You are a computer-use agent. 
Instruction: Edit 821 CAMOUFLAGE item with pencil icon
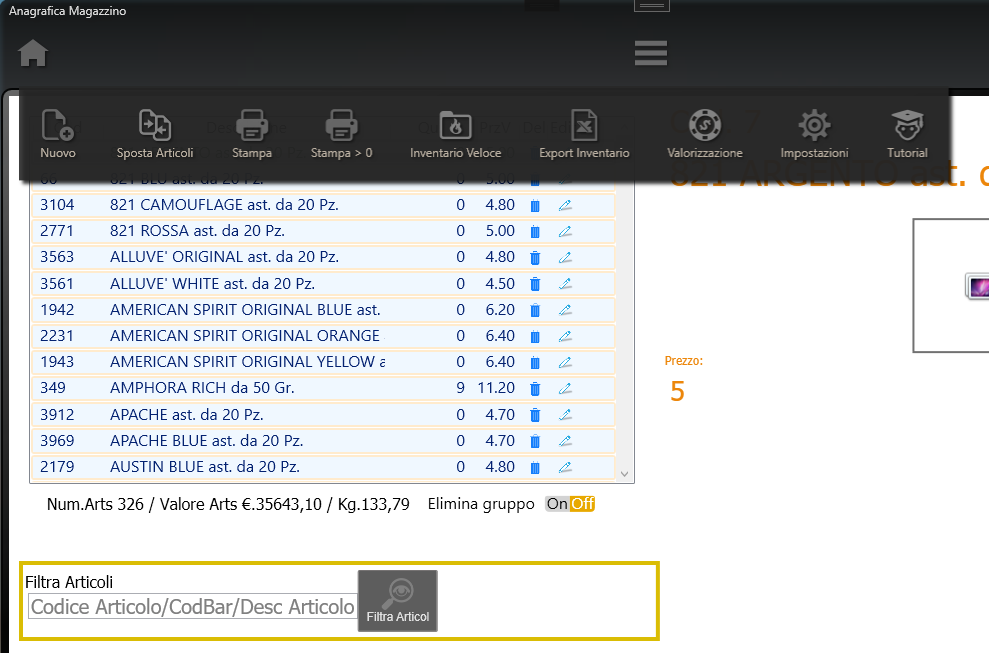pos(565,206)
